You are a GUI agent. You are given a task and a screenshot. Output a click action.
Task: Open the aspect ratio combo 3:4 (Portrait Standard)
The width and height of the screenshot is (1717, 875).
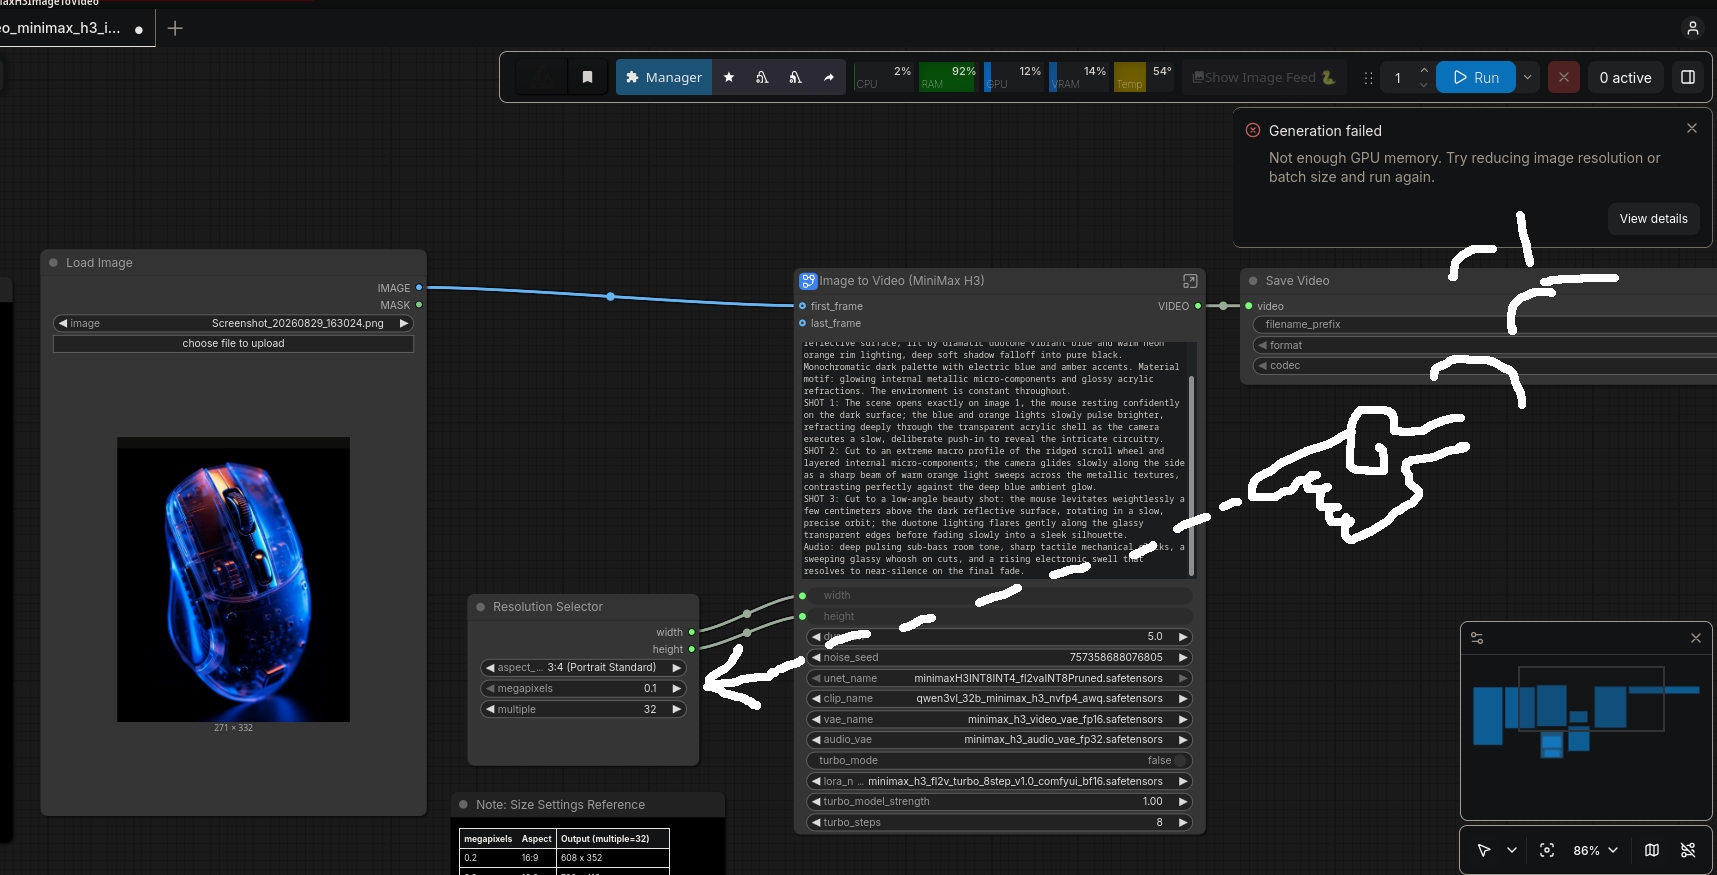tap(583, 668)
